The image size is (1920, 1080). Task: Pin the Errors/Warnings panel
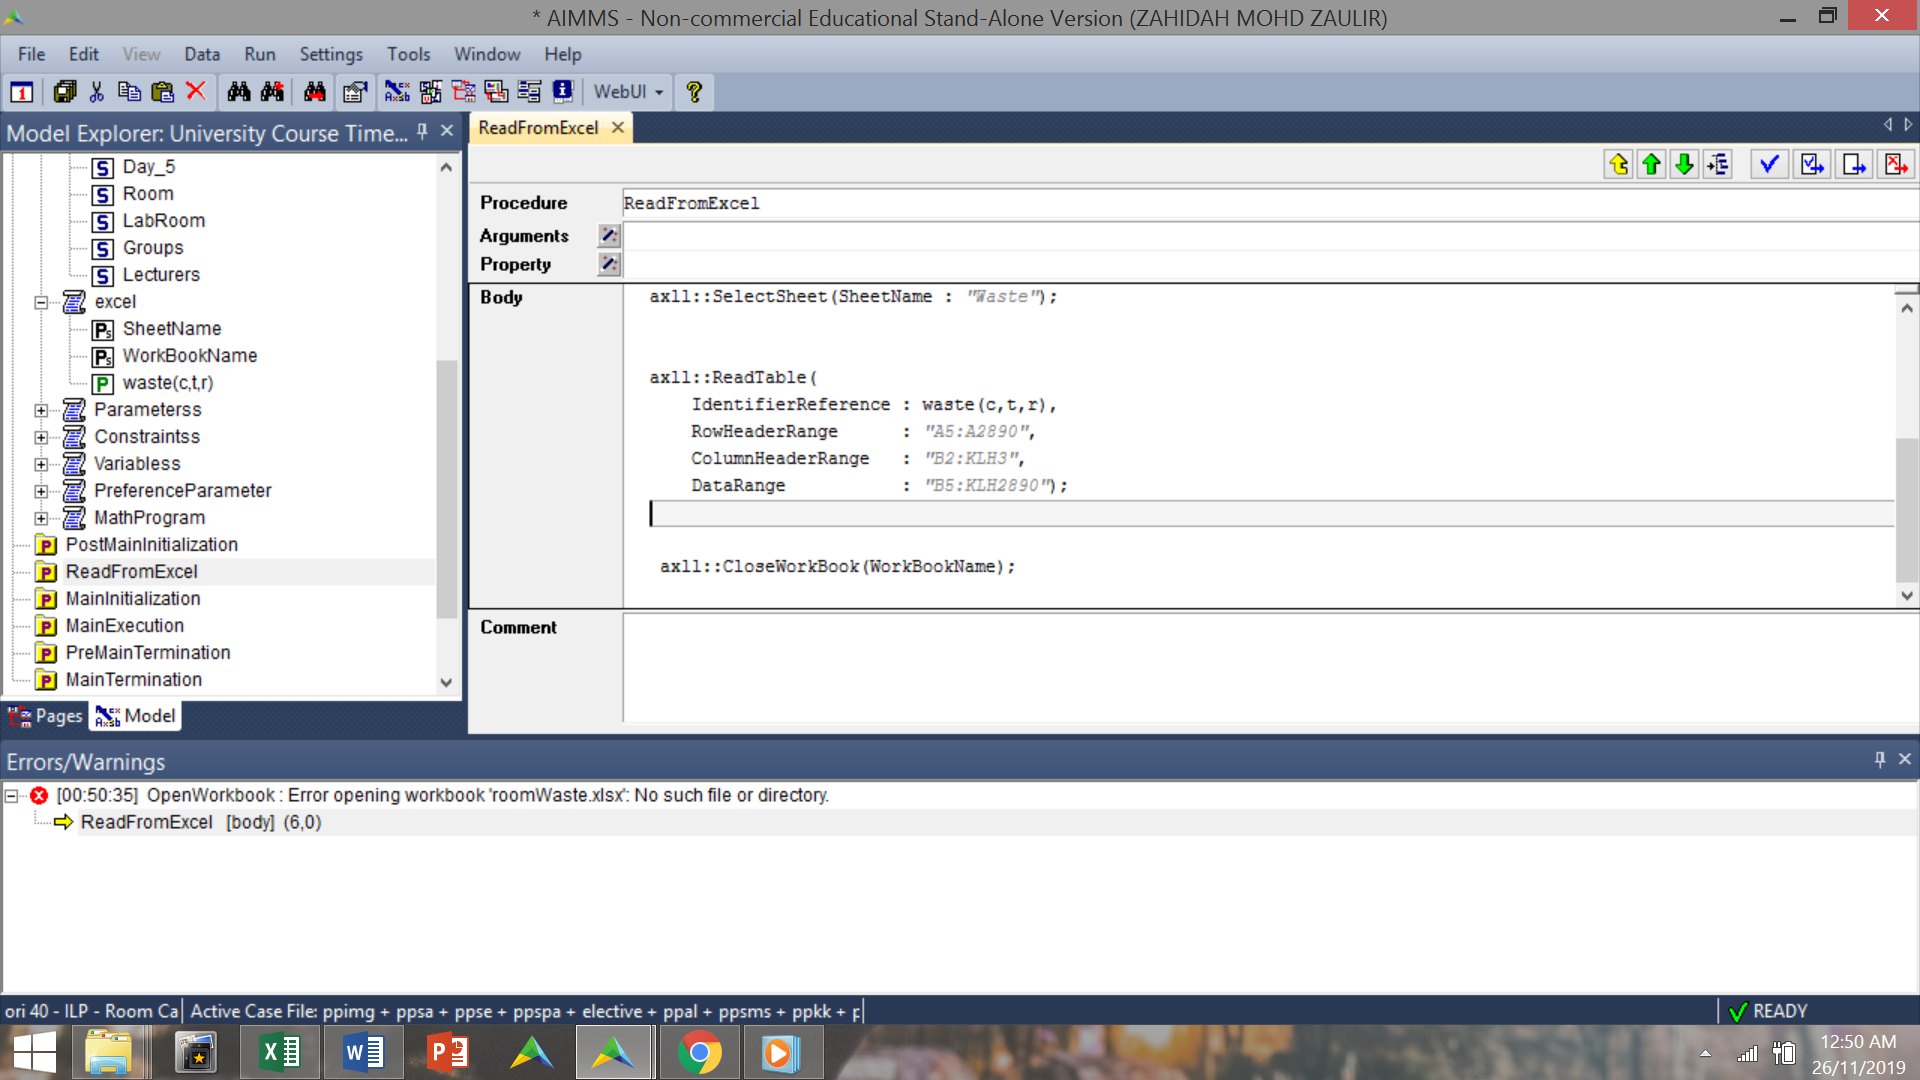1879,760
